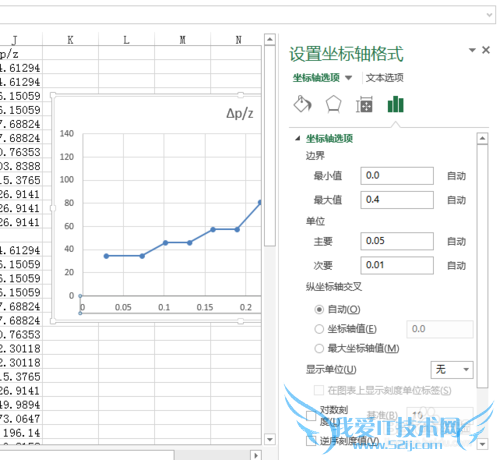The height and width of the screenshot is (460, 500).
Task: Collapse the 坐标轴选项 section
Action: (298, 138)
